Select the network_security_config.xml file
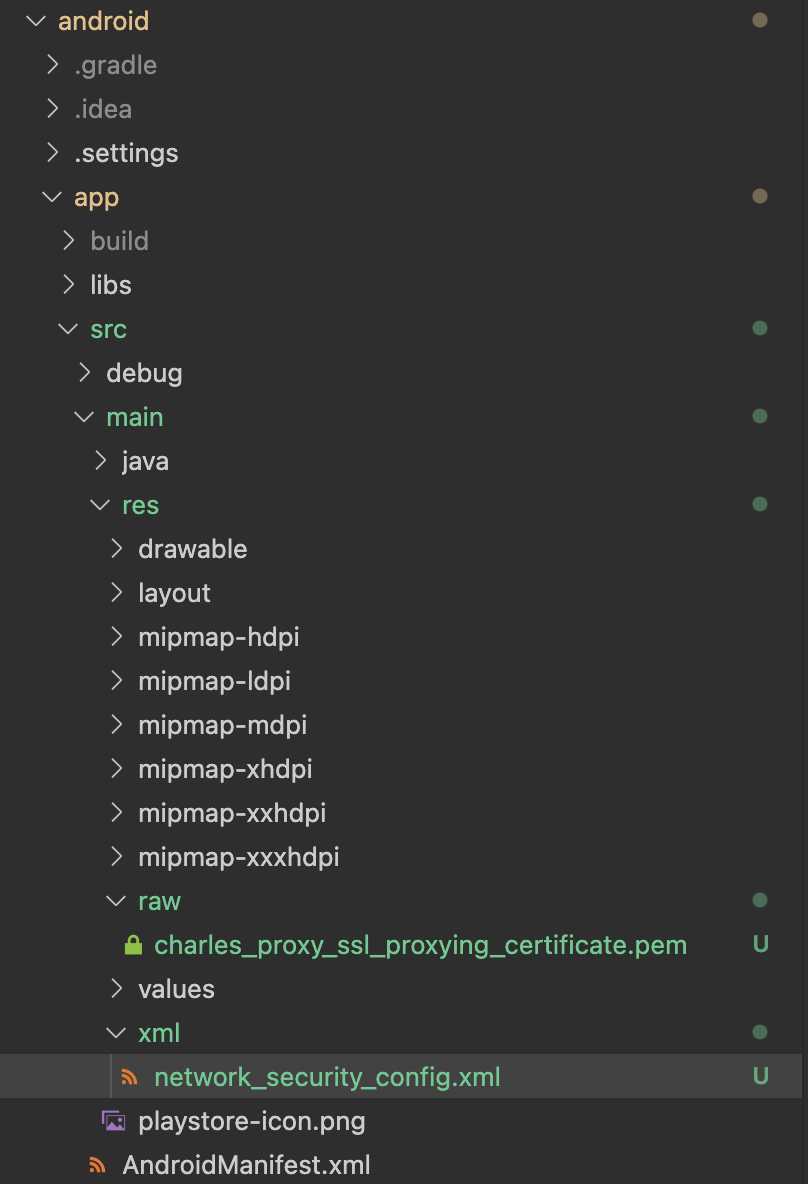This screenshot has width=808, height=1184. pyautogui.click(x=327, y=1077)
